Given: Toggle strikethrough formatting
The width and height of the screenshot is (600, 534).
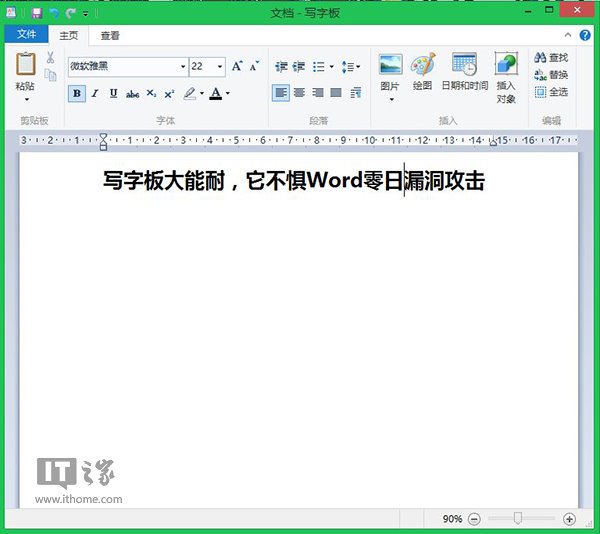Looking at the screenshot, I should [x=132, y=94].
